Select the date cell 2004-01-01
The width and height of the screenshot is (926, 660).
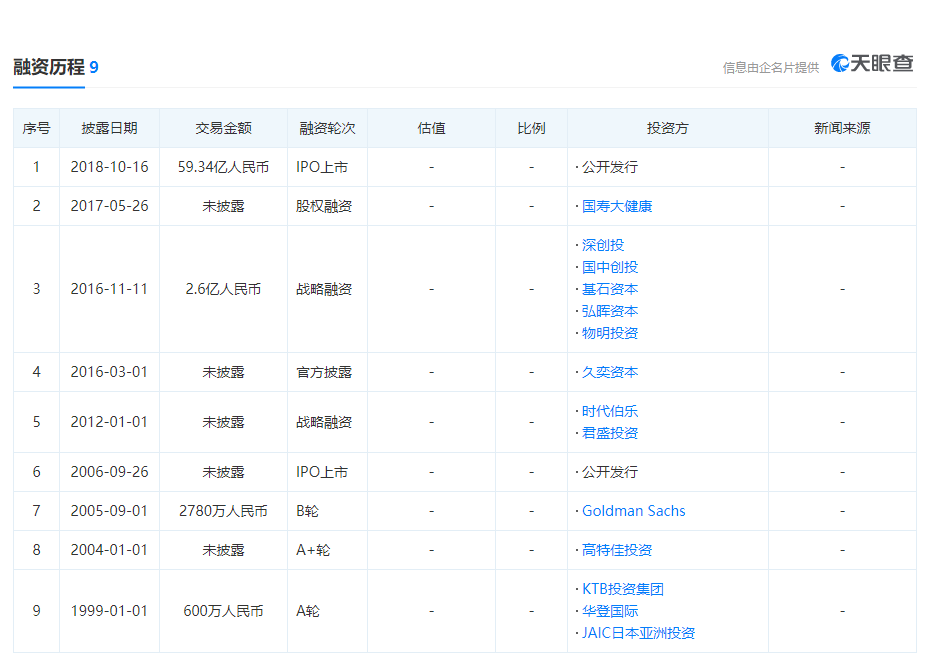109,550
